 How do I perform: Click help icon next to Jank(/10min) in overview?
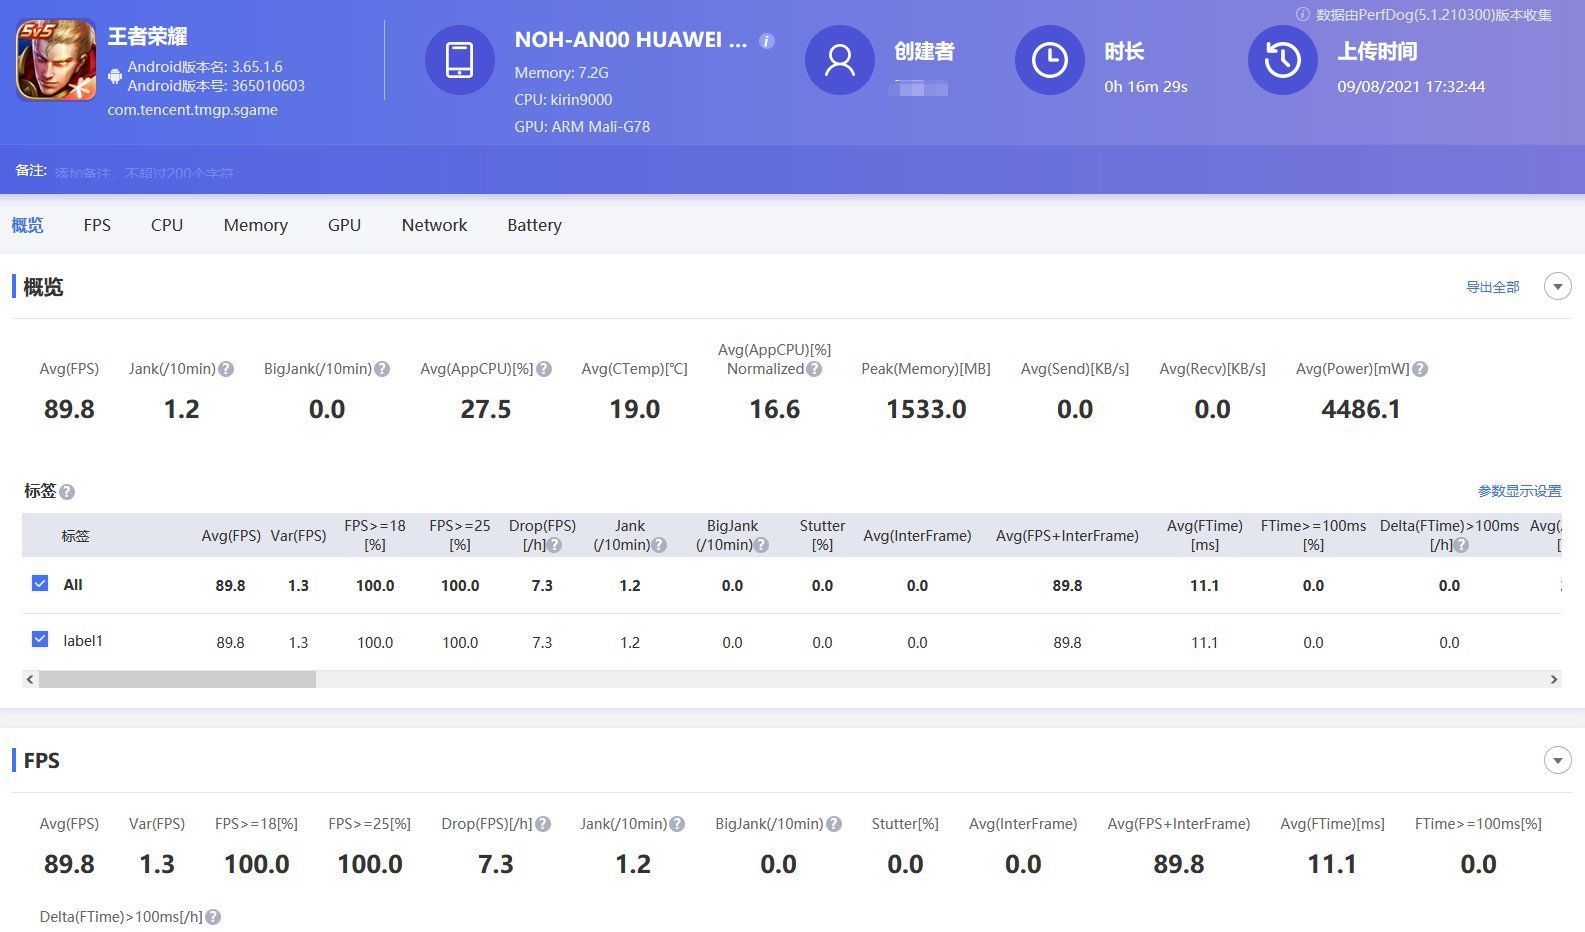point(226,369)
